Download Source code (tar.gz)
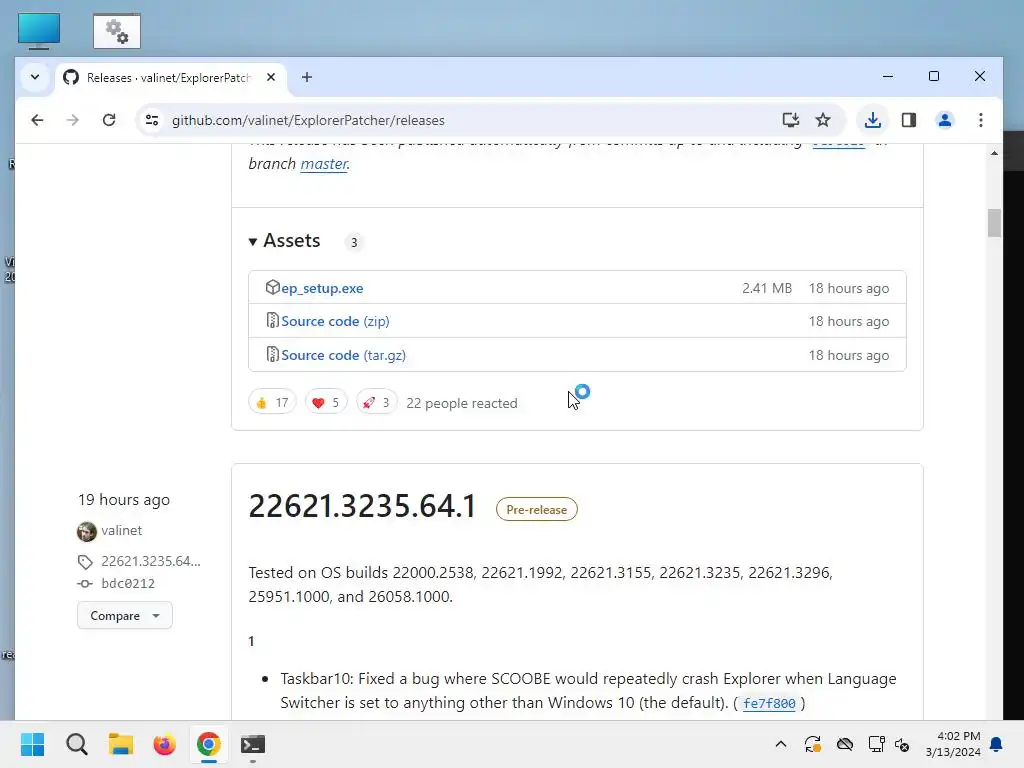The height and width of the screenshot is (768, 1024). point(344,355)
